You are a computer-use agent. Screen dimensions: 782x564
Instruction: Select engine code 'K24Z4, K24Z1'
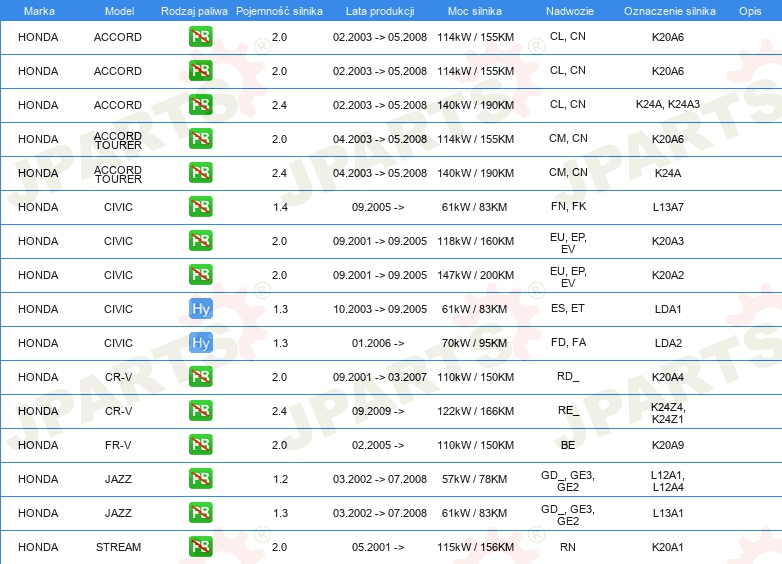[668, 413]
